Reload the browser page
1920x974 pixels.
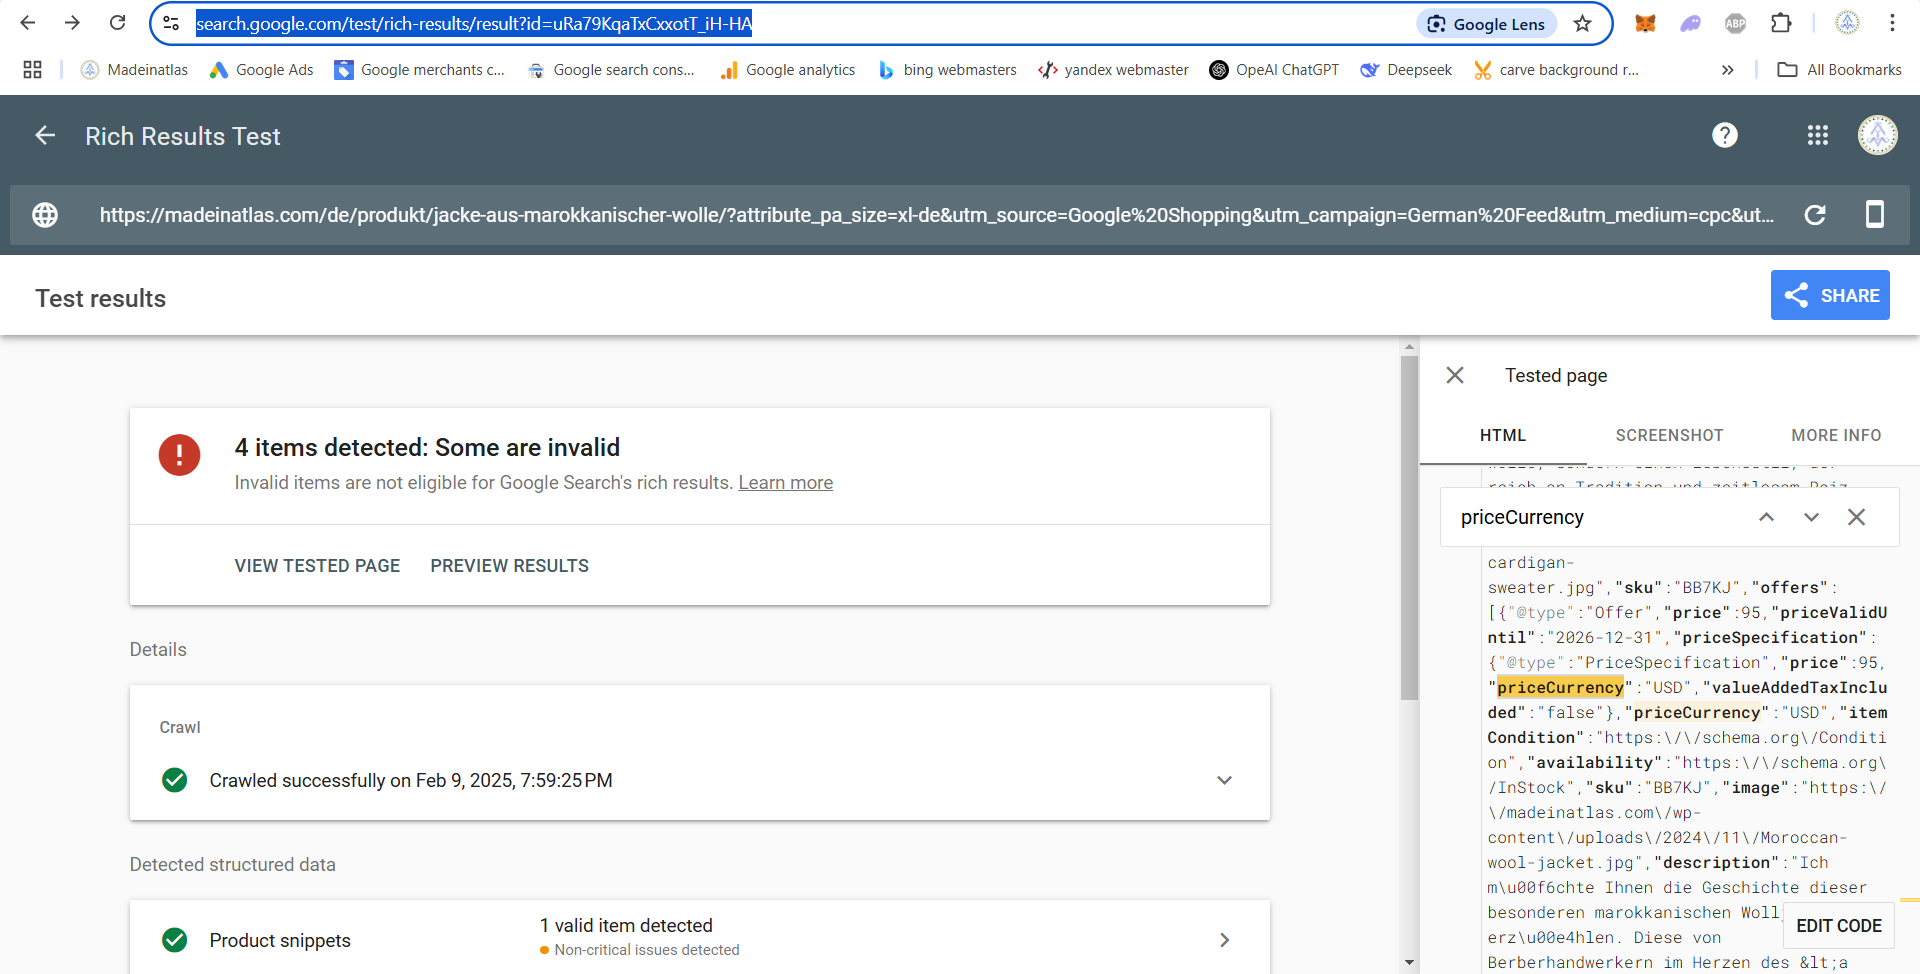click(117, 23)
